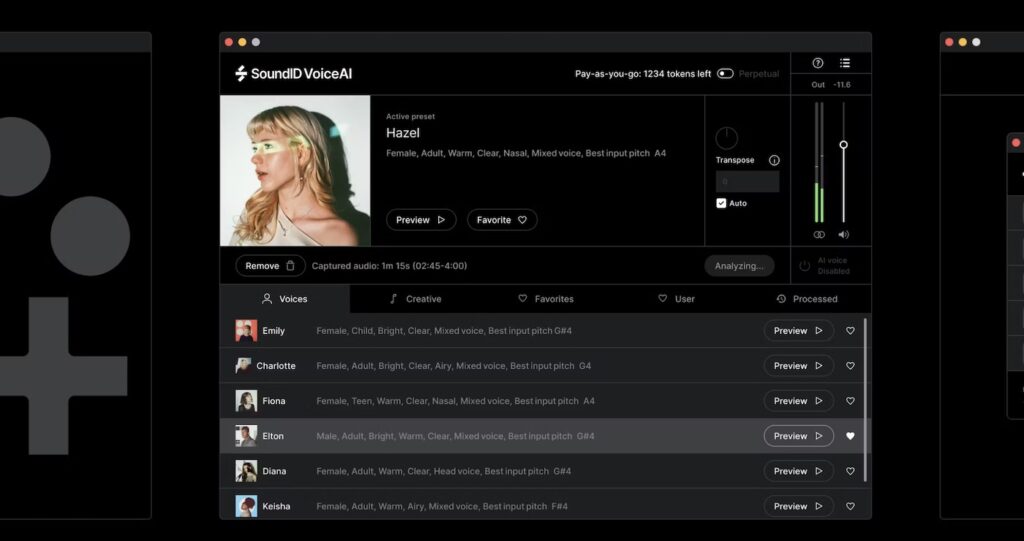Screen dimensions: 1024x541
Task: Click the stereo link icon below meters
Action: pyautogui.click(x=819, y=235)
